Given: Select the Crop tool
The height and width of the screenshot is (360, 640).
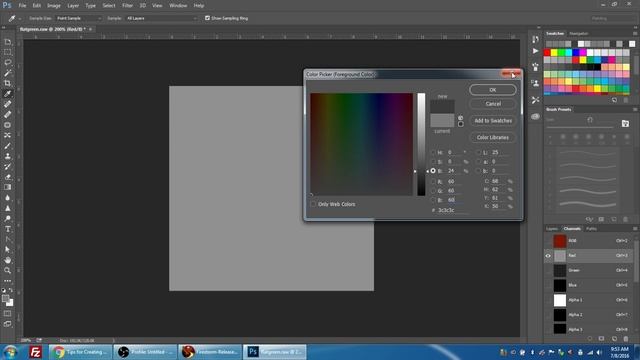Looking at the screenshot, I should [x=8, y=83].
